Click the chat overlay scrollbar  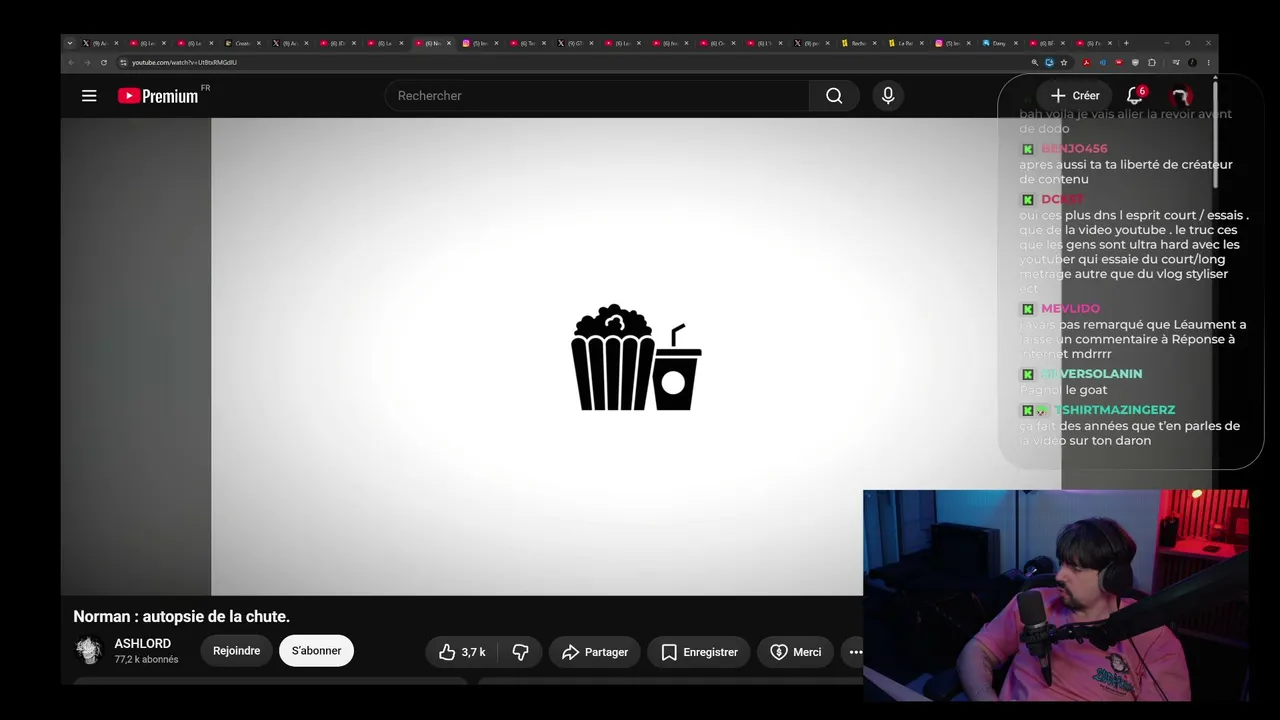click(1215, 135)
